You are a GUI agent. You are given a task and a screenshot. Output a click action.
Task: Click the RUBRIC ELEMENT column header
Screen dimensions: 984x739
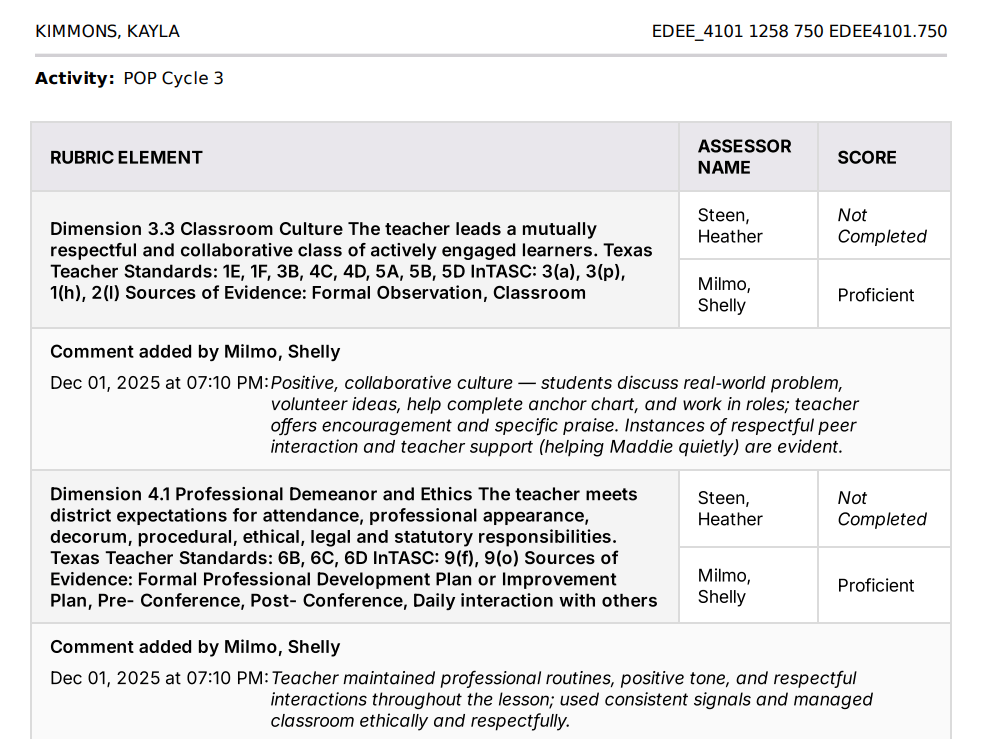[x=126, y=157]
